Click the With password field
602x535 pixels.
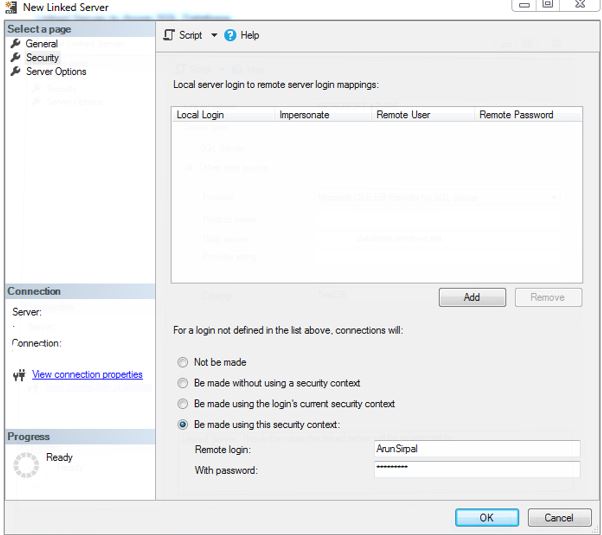click(476, 469)
